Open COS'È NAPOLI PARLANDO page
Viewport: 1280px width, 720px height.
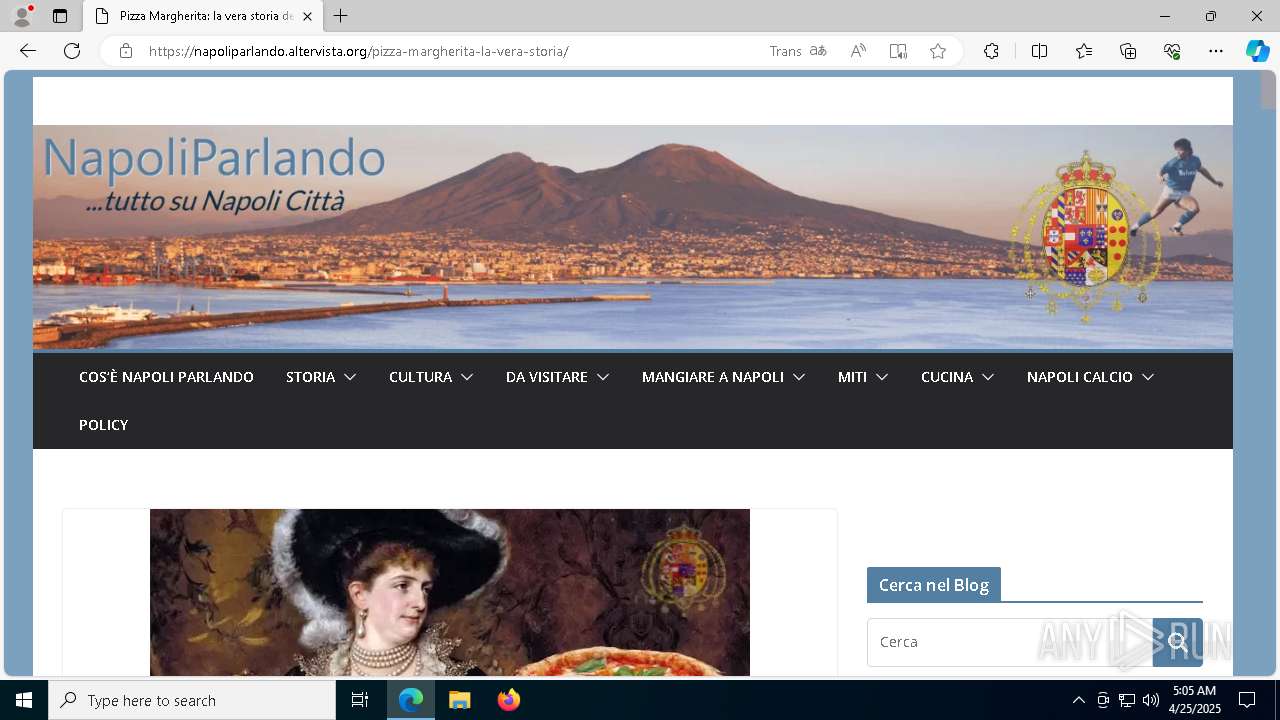point(166,377)
